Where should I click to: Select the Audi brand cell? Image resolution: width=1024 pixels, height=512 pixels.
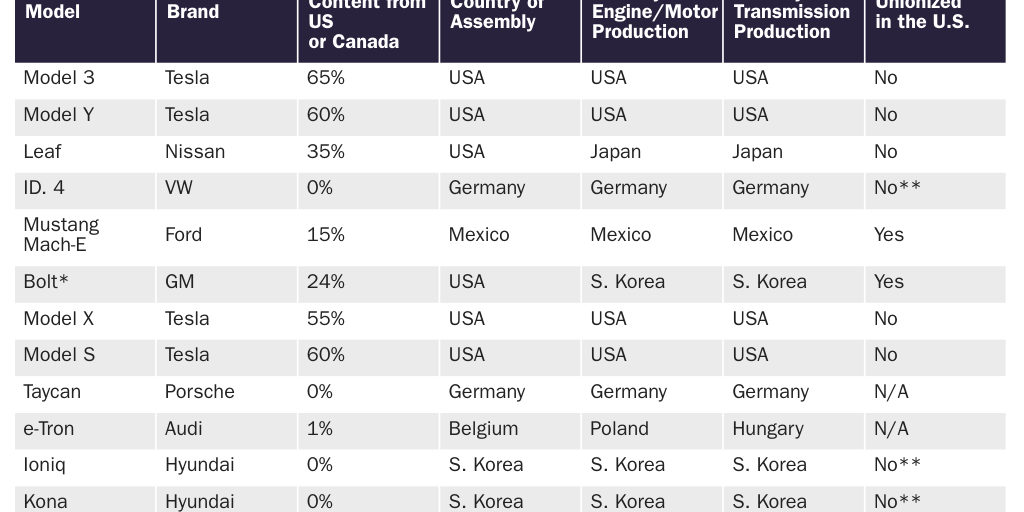coord(184,429)
